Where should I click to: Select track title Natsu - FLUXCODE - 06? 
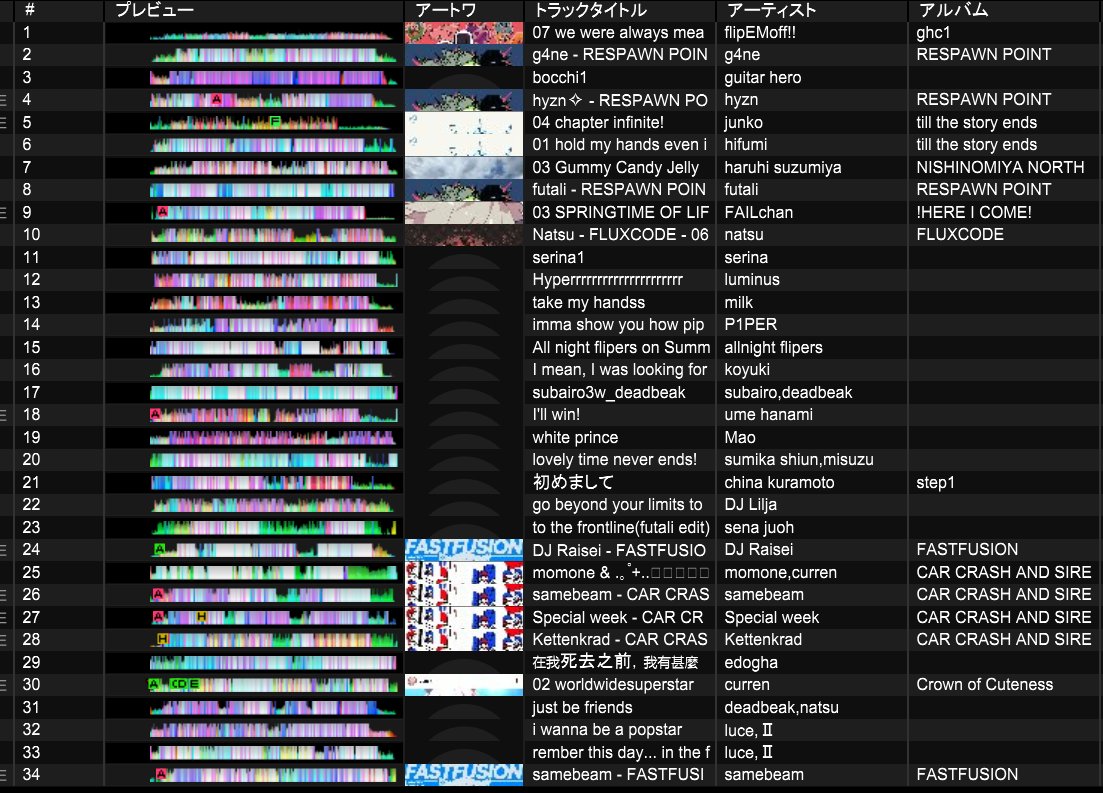pos(620,235)
